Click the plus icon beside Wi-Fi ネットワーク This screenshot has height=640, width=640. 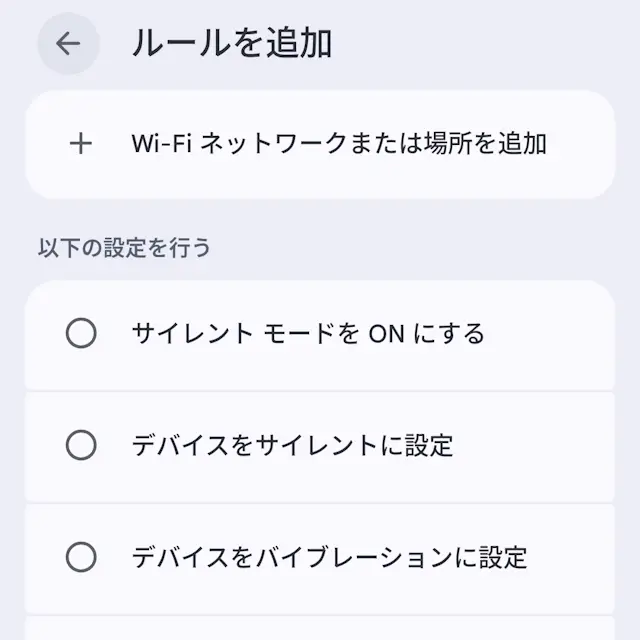click(x=80, y=144)
